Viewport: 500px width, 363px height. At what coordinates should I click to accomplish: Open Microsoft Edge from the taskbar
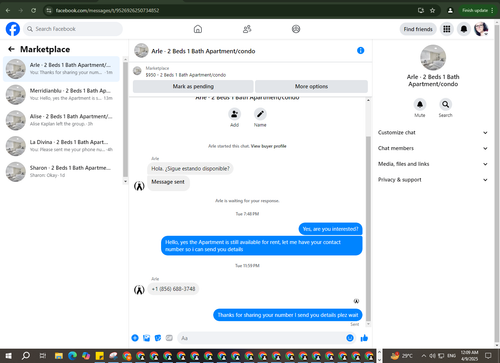73,356
